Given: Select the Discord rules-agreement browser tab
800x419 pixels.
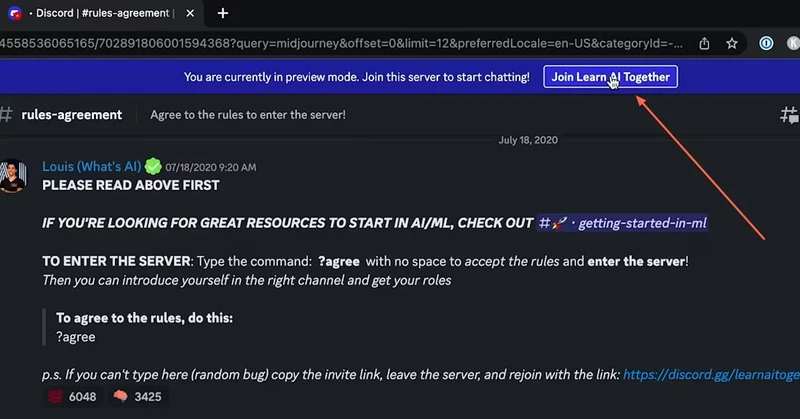Looking at the screenshot, I should coord(100,13).
